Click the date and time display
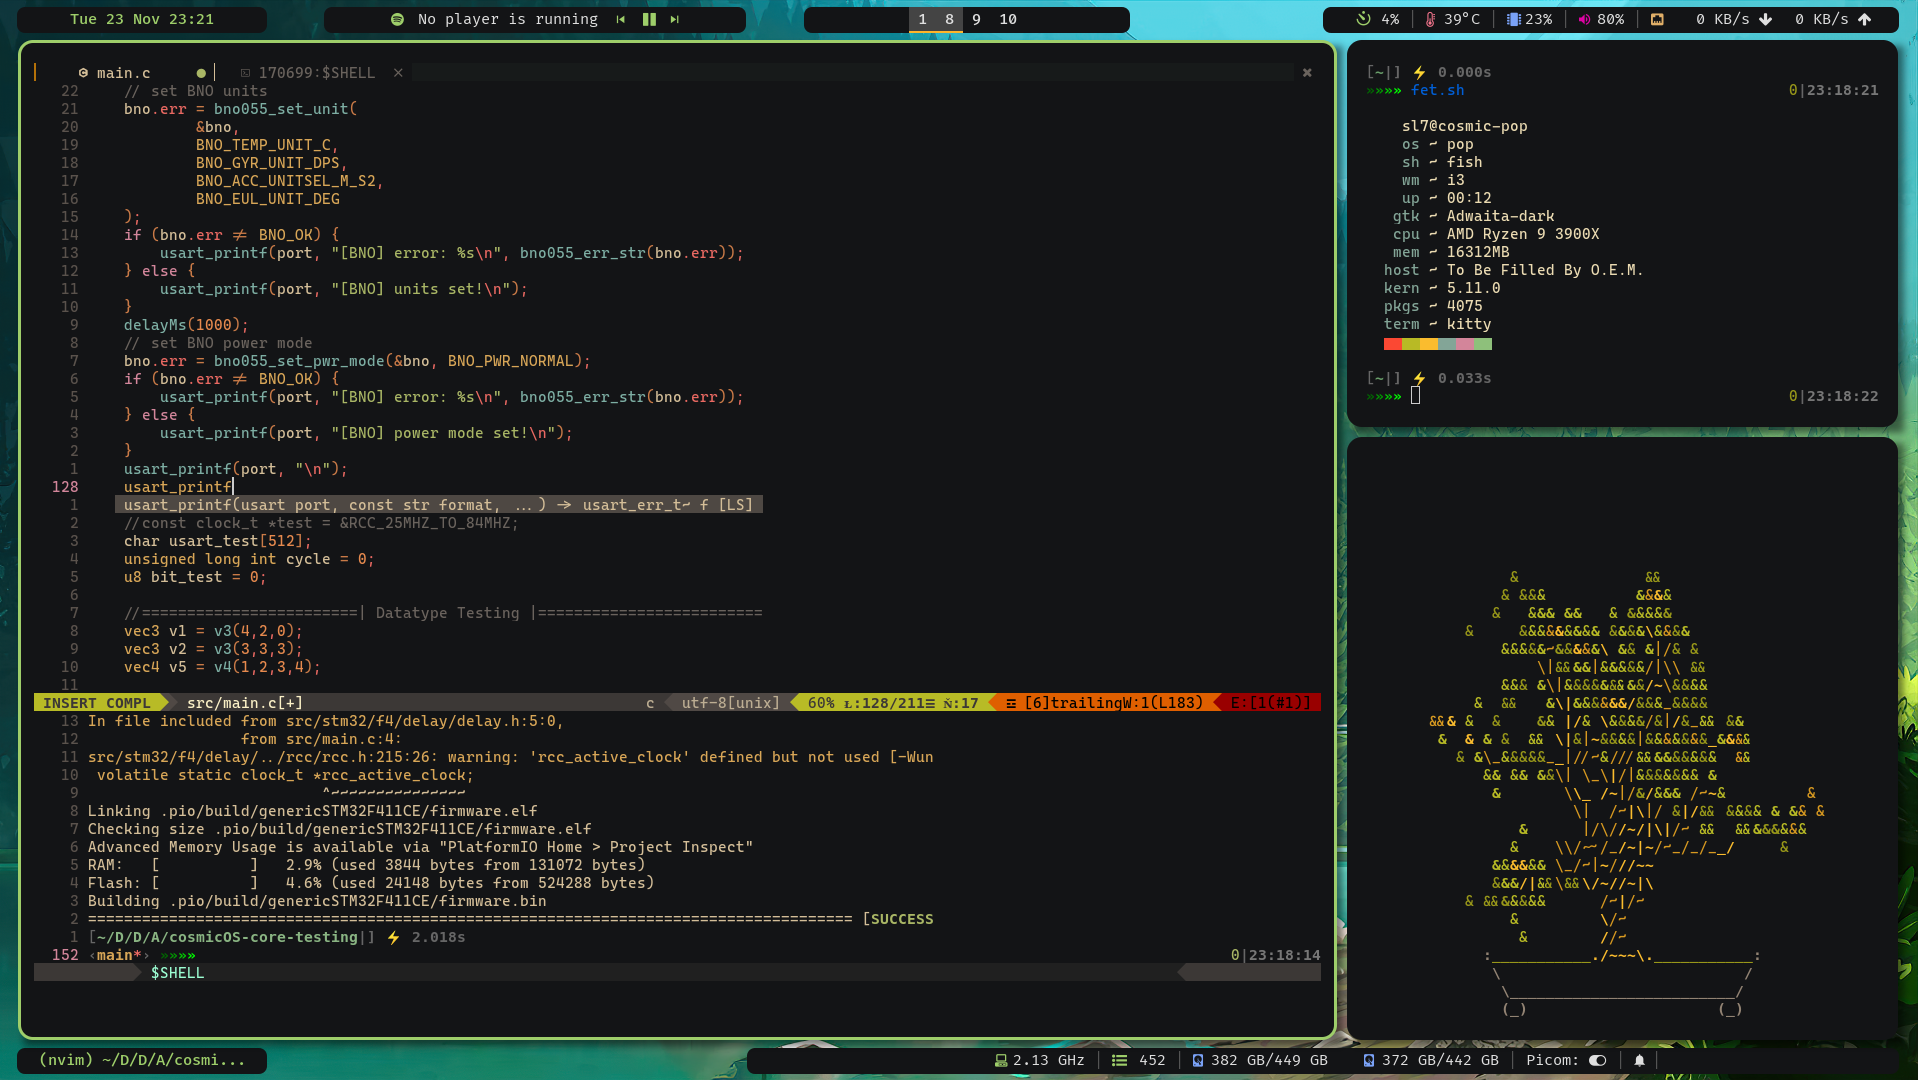 coord(142,19)
